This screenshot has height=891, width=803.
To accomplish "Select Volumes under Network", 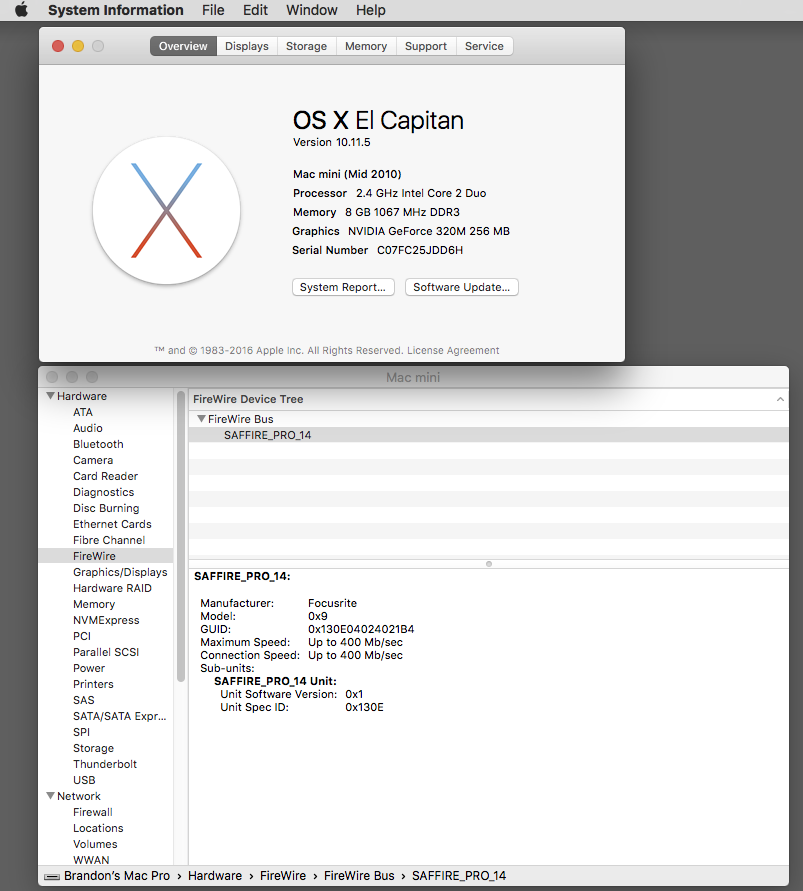I will click(x=95, y=844).
